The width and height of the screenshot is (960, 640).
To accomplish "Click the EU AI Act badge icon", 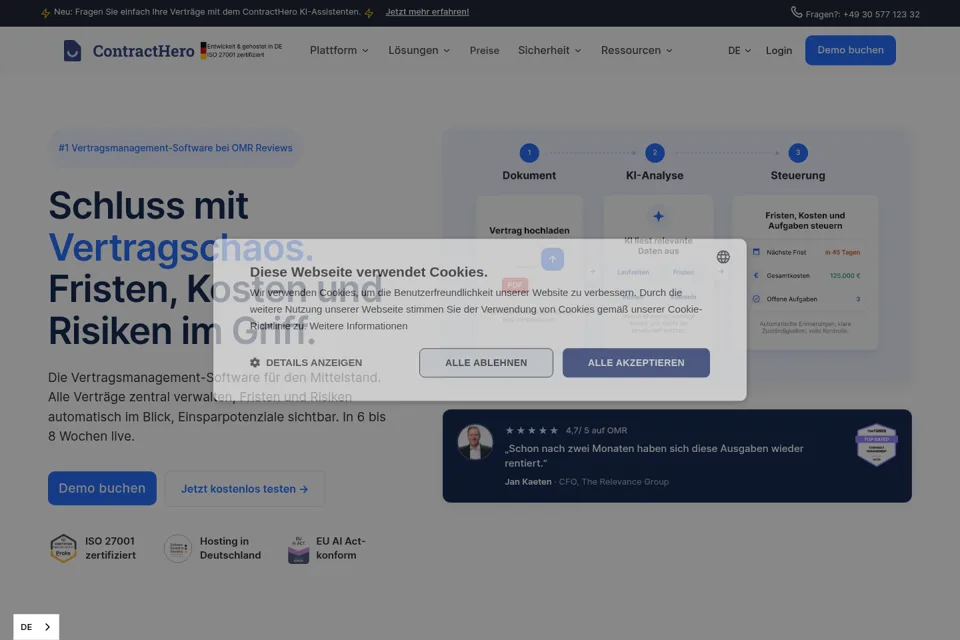I will (x=298, y=549).
